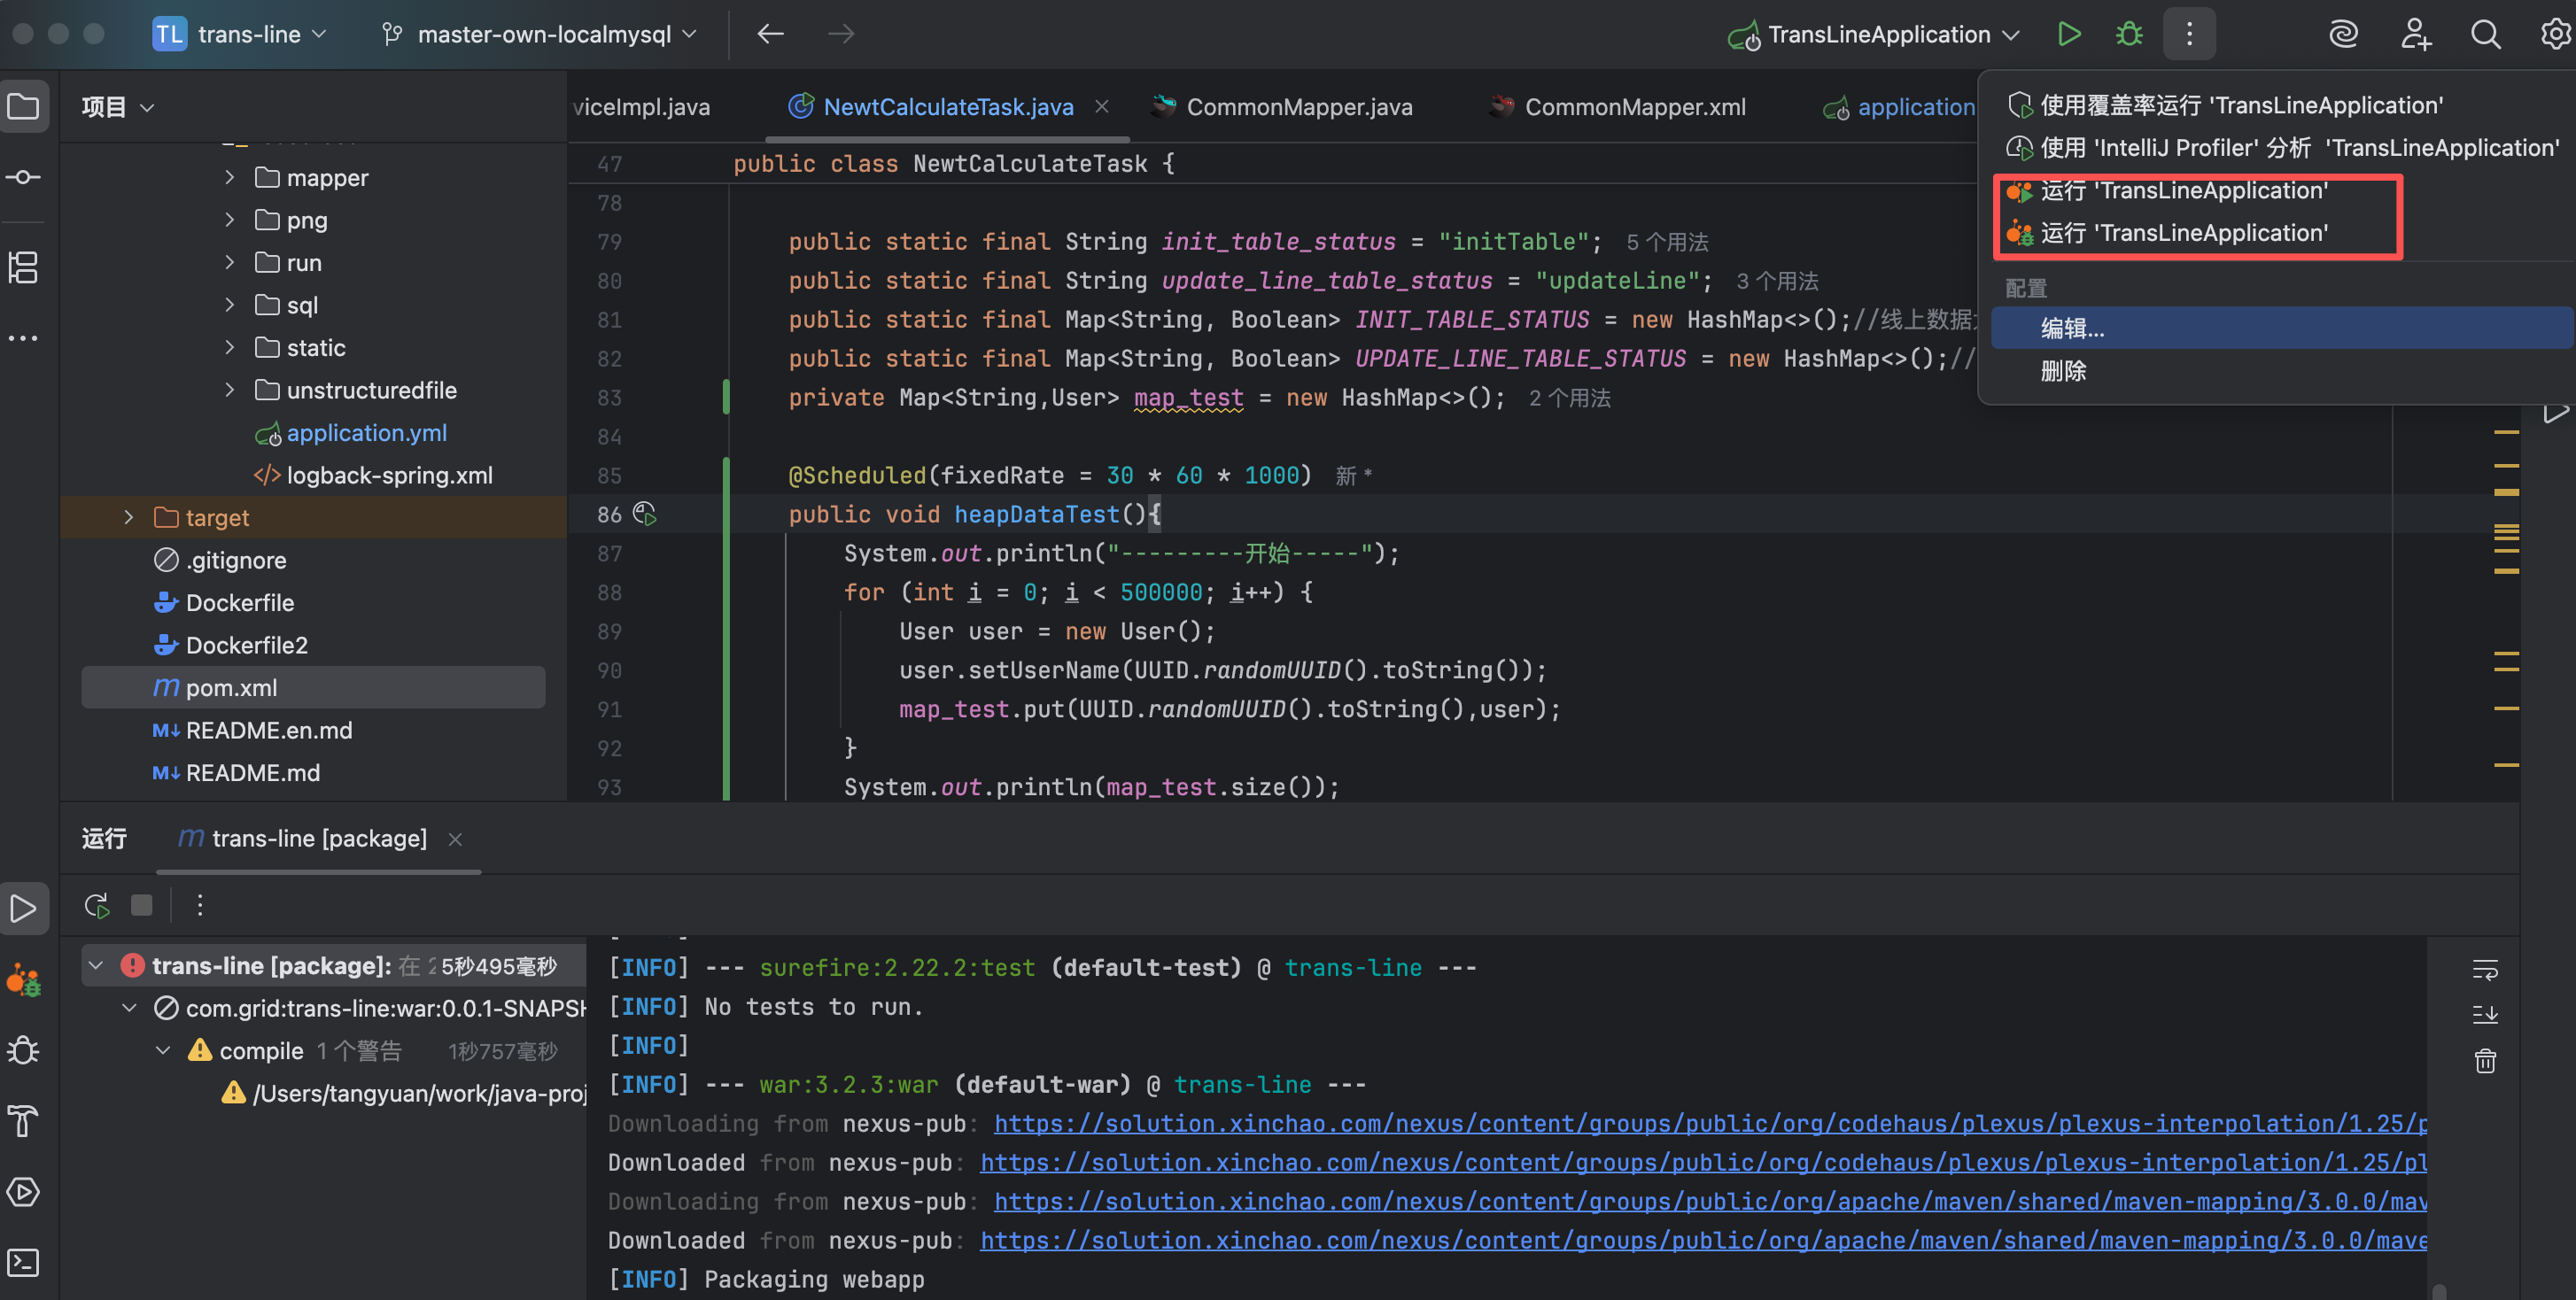
Task: Click the green Run button in toolbar
Action: coord(2069,34)
